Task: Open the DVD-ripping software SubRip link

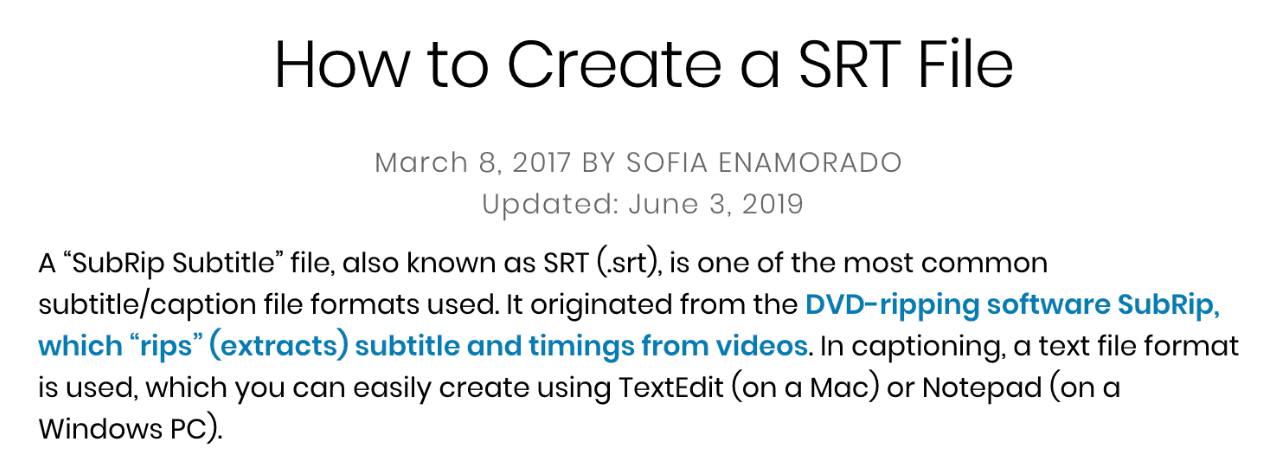Action: coord(1012,305)
